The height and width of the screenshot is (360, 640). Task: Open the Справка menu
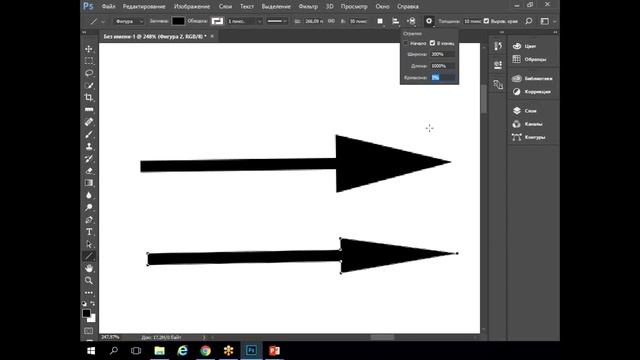408,7
